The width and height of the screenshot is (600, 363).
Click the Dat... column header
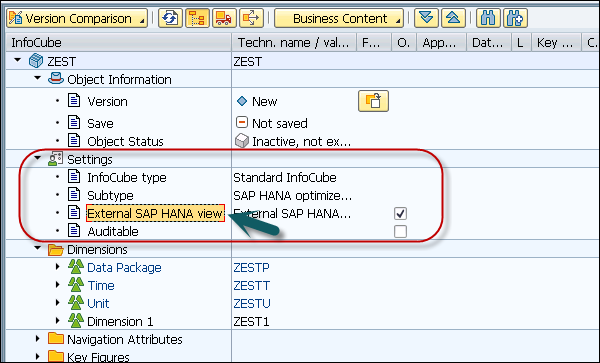tap(489, 42)
